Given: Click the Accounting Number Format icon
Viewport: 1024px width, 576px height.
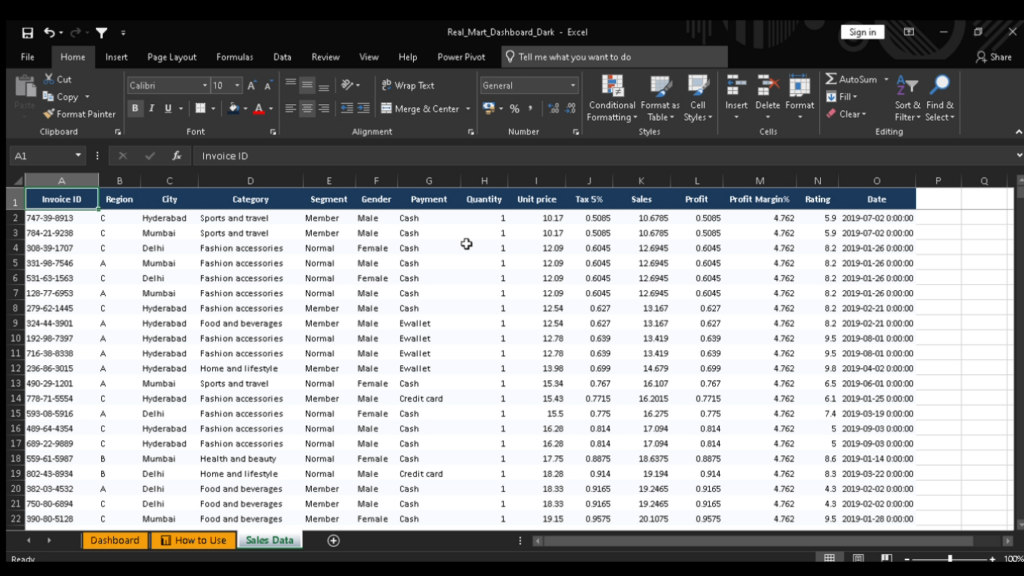Looking at the screenshot, I should pyautogui.click(x=488, y=108).
